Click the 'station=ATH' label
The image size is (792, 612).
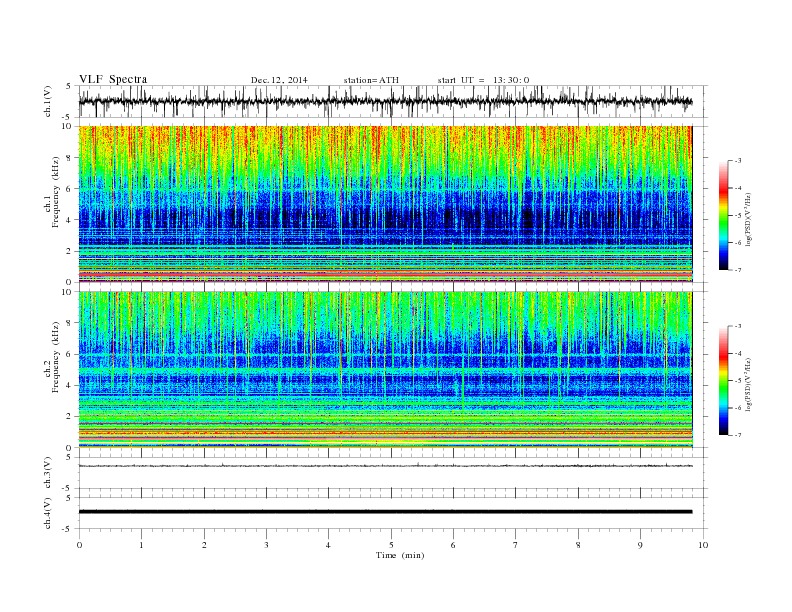pos(371,80)
